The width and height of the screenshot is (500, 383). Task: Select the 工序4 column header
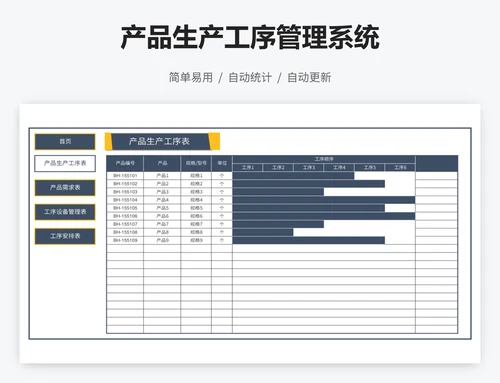[x=339, y=167]
